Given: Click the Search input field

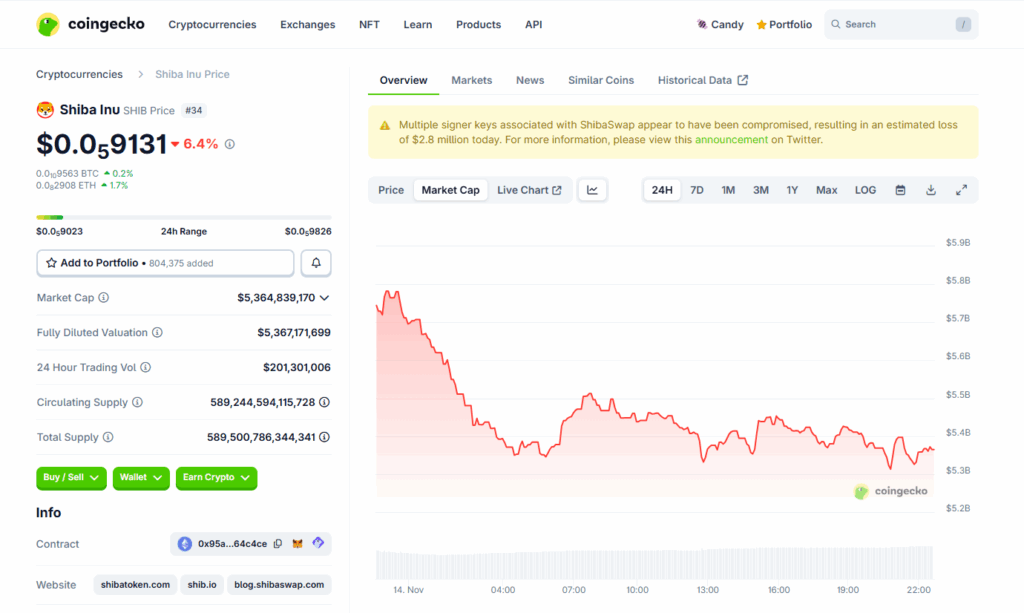Looking at the screenshot, I should 895,24.
